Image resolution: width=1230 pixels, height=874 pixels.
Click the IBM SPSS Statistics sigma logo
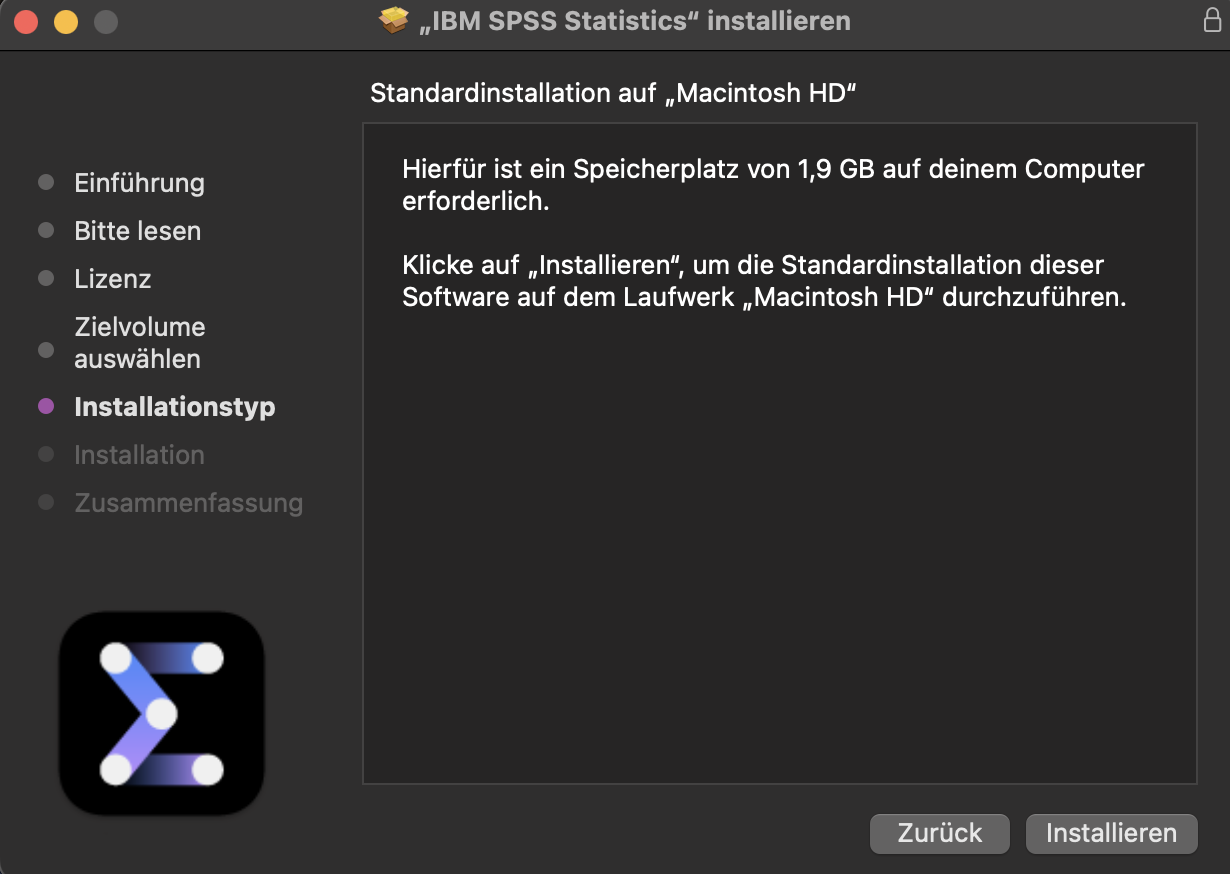pos(162,713)
